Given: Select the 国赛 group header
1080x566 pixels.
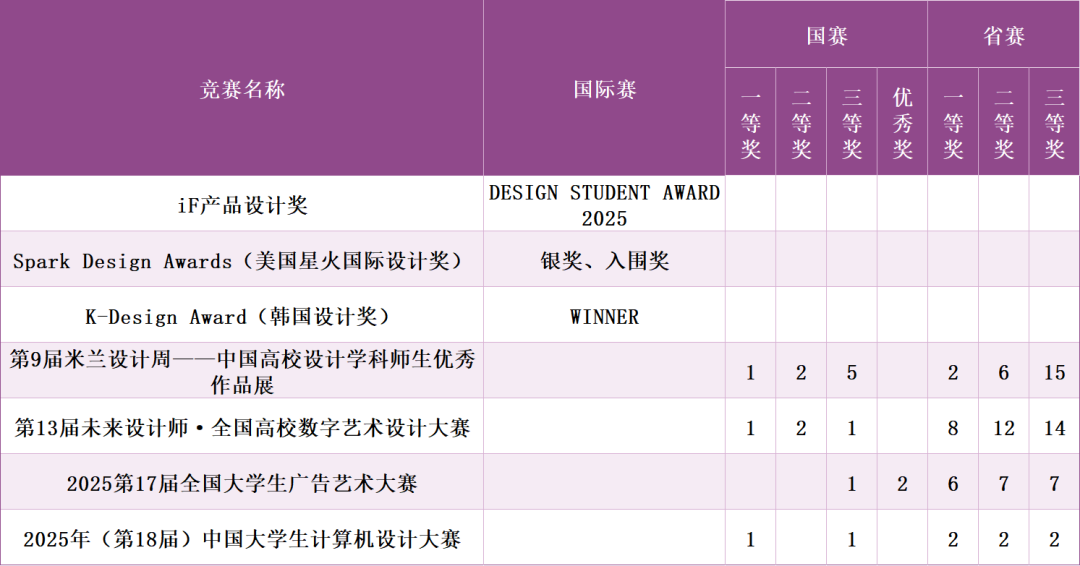Looking at the screenshot, I should (826, 36).
